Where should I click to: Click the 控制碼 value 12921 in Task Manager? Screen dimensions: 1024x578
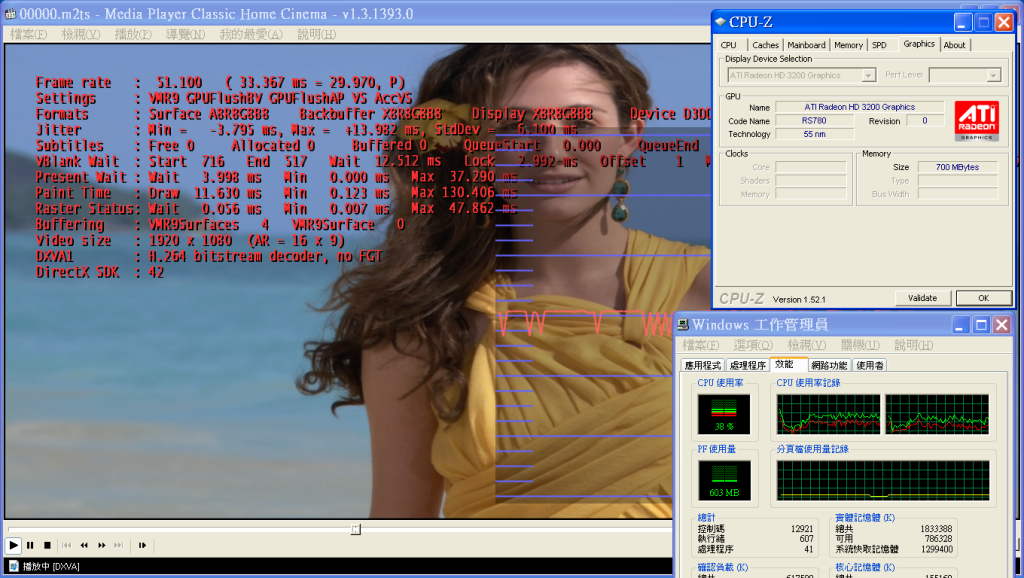click(802, 529)
